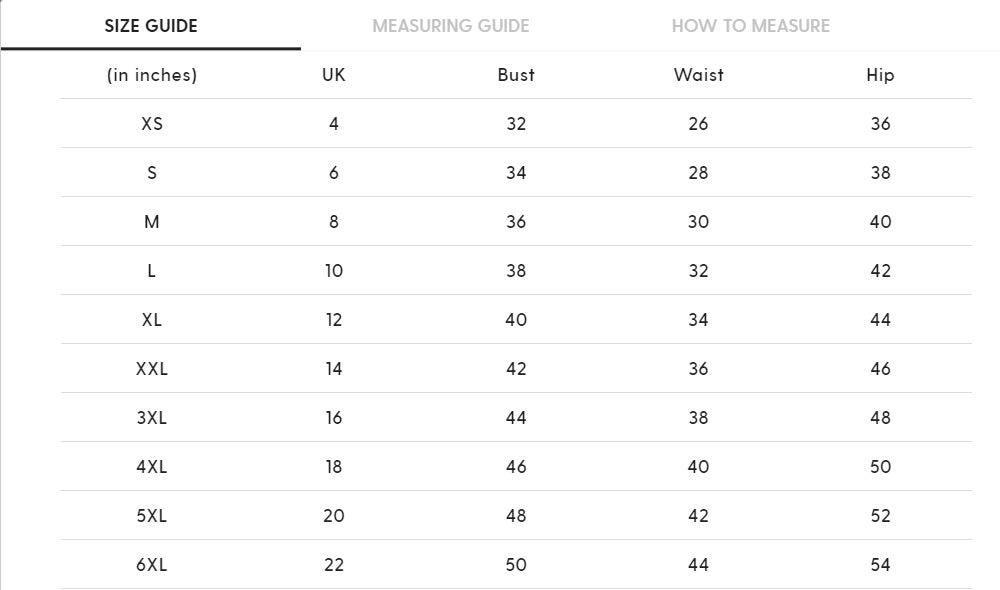This screenshot has height=590, width=1000.
Task: Select the How To Measure tab
Action: point(751,26)
